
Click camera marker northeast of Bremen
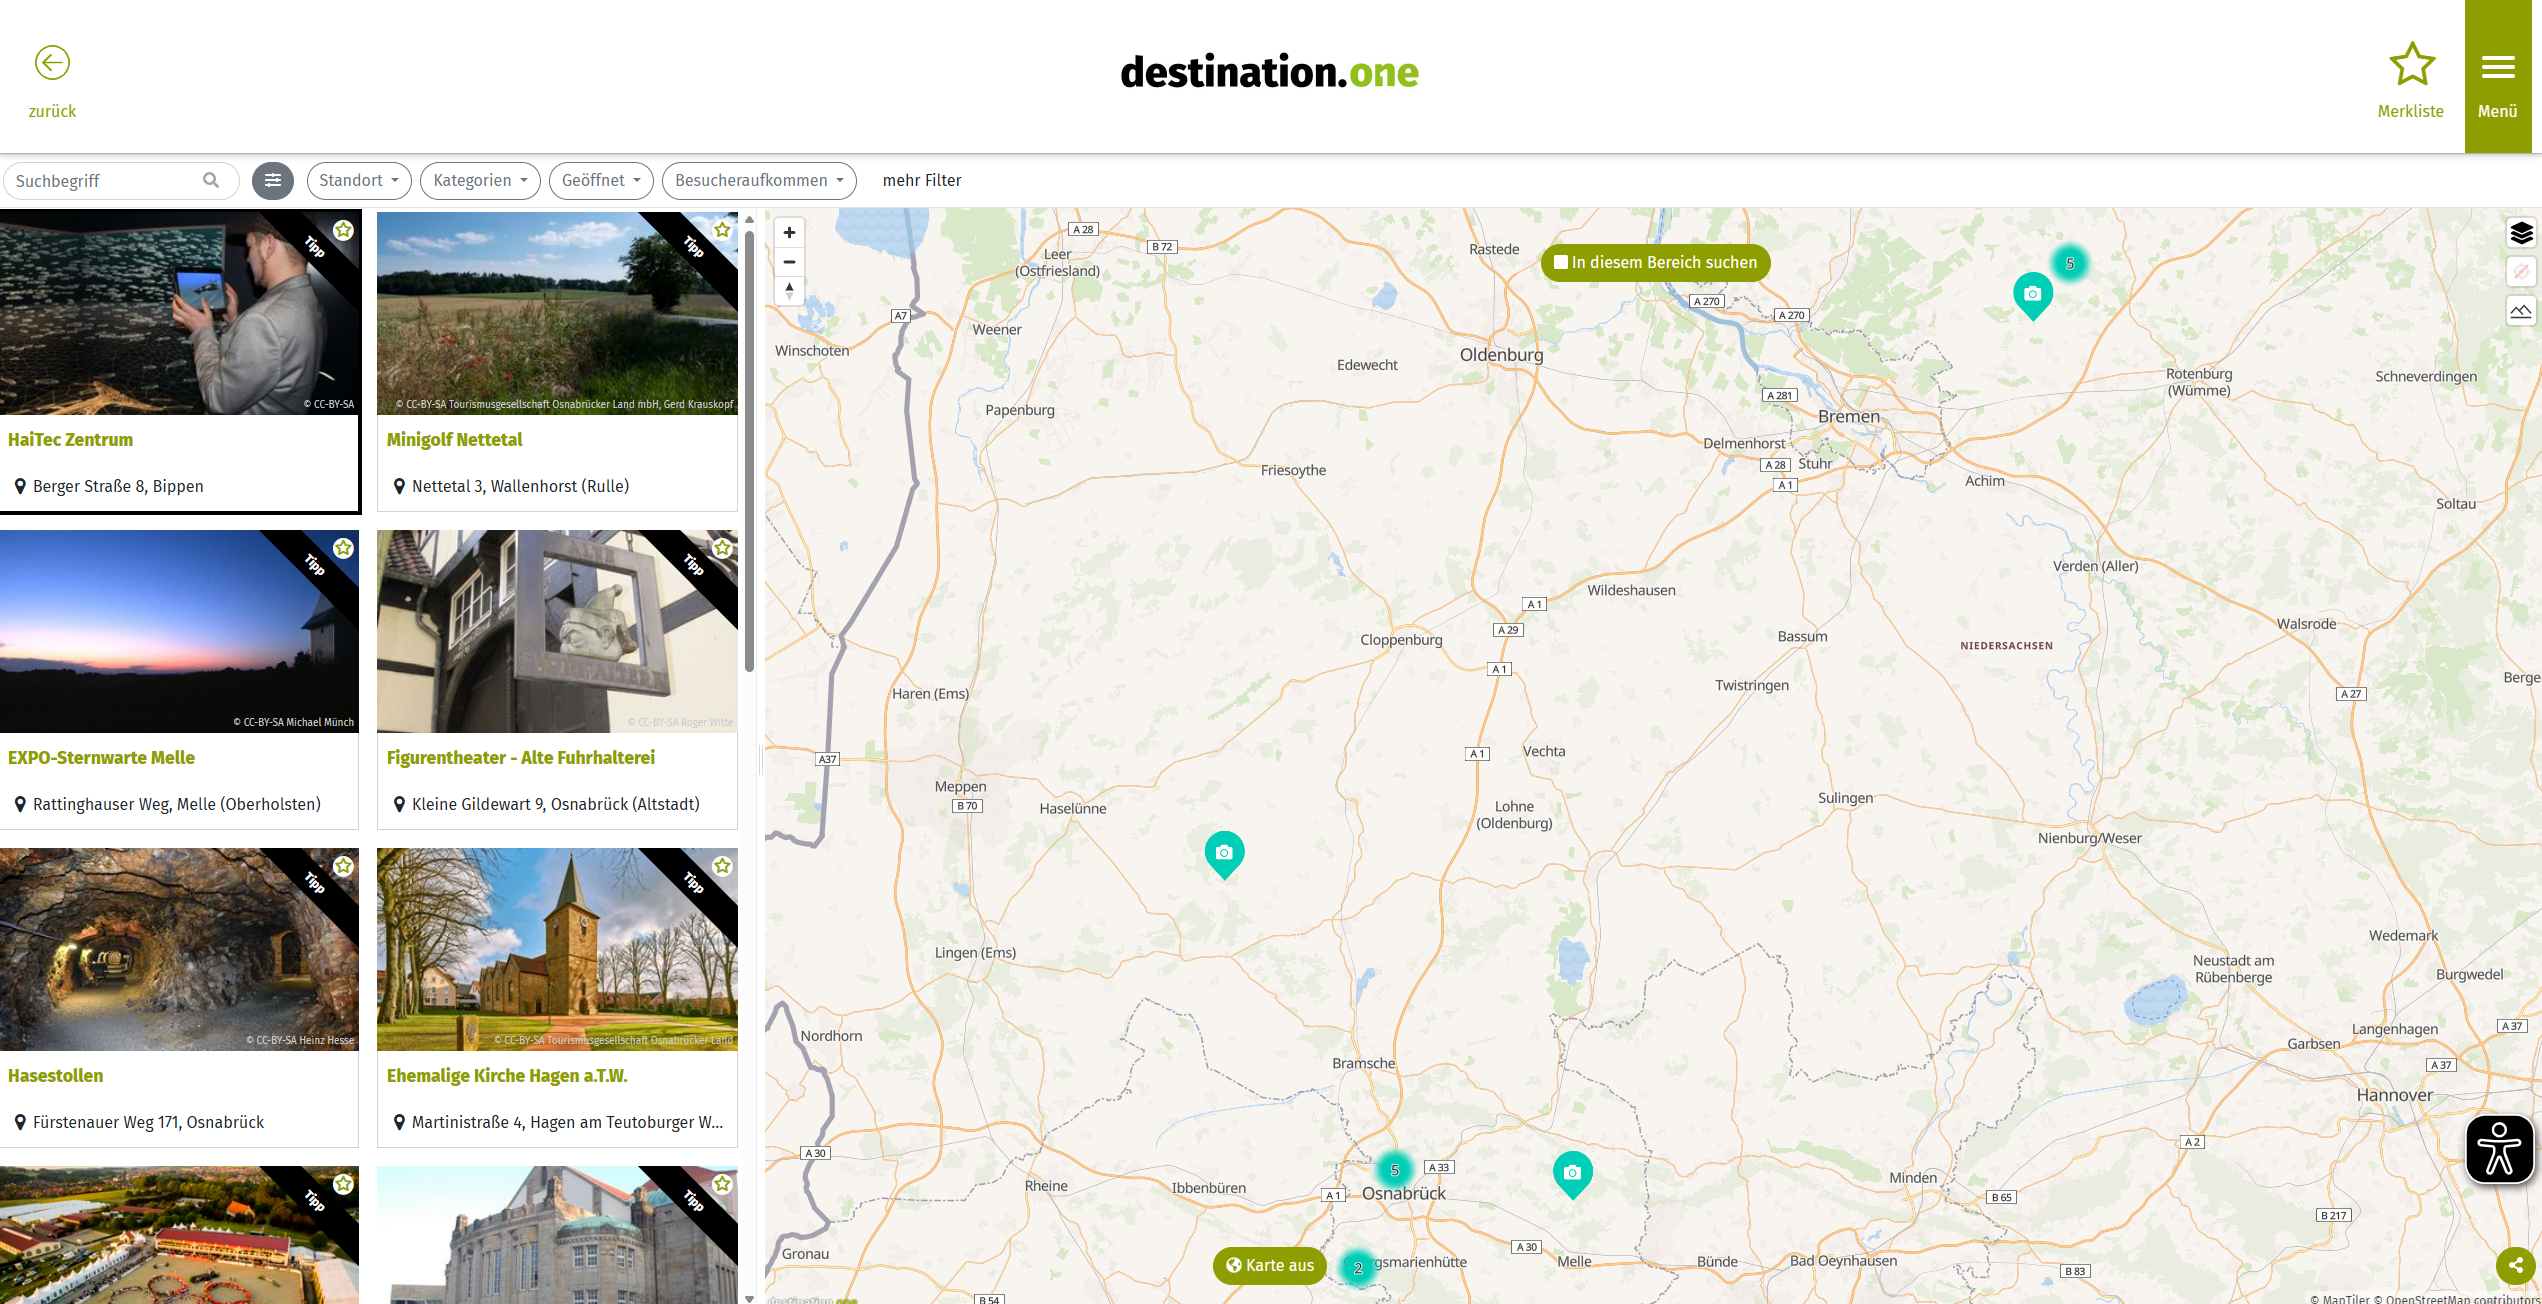pos(2032,295)
